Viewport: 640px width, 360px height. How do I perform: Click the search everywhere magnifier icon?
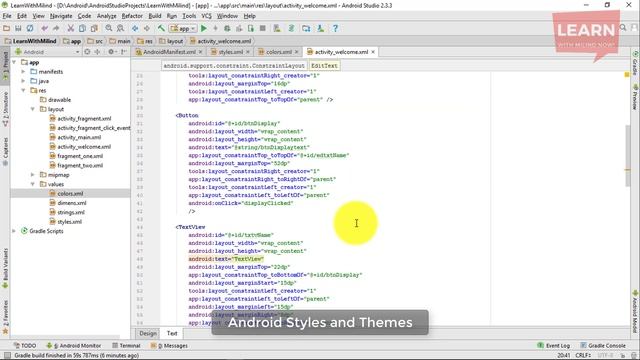[623, 27]
